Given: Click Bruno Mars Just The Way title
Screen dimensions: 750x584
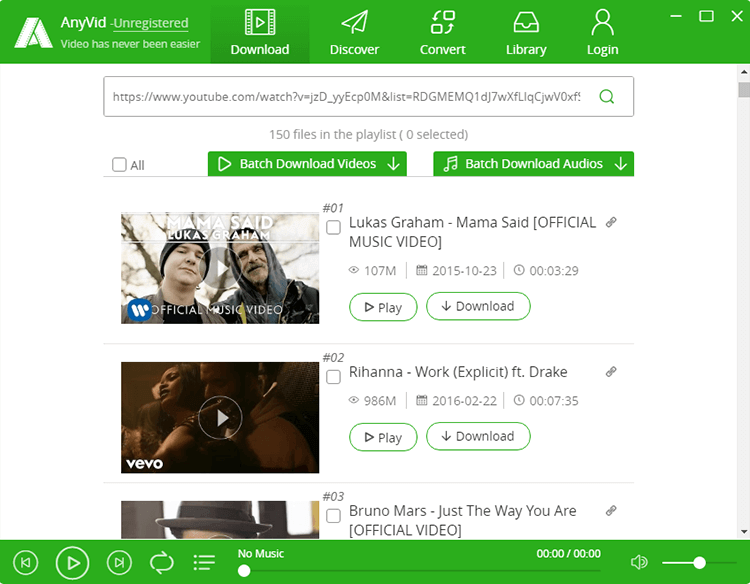Looking at the screenshot, I should coord(463,520).
